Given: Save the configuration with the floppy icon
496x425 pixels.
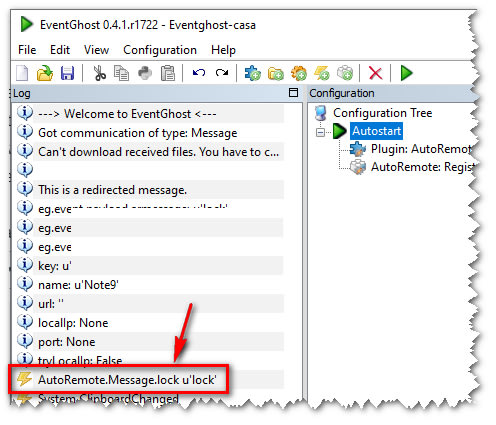Looking at the screenshot, I should point(67,73).
